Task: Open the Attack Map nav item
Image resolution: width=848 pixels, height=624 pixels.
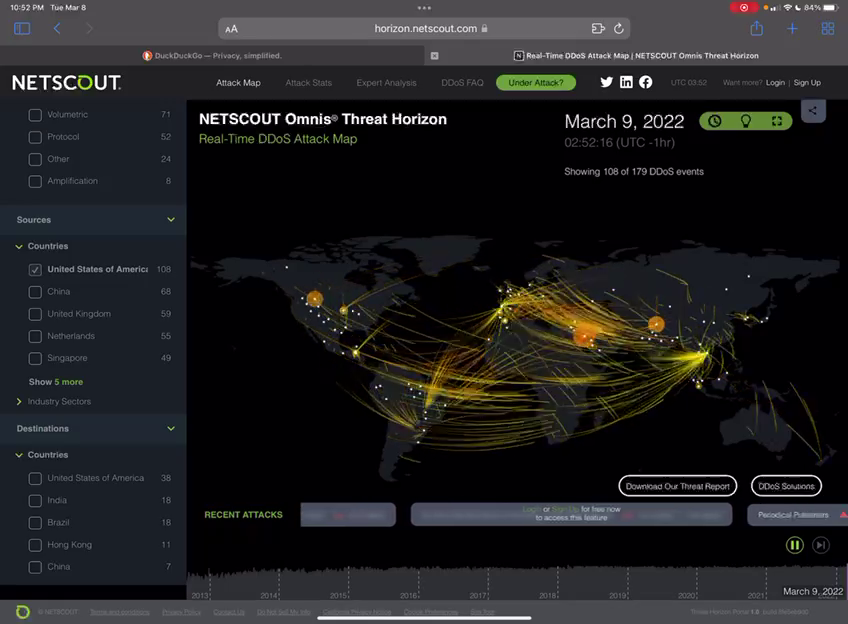Action: tap(238, 83)
